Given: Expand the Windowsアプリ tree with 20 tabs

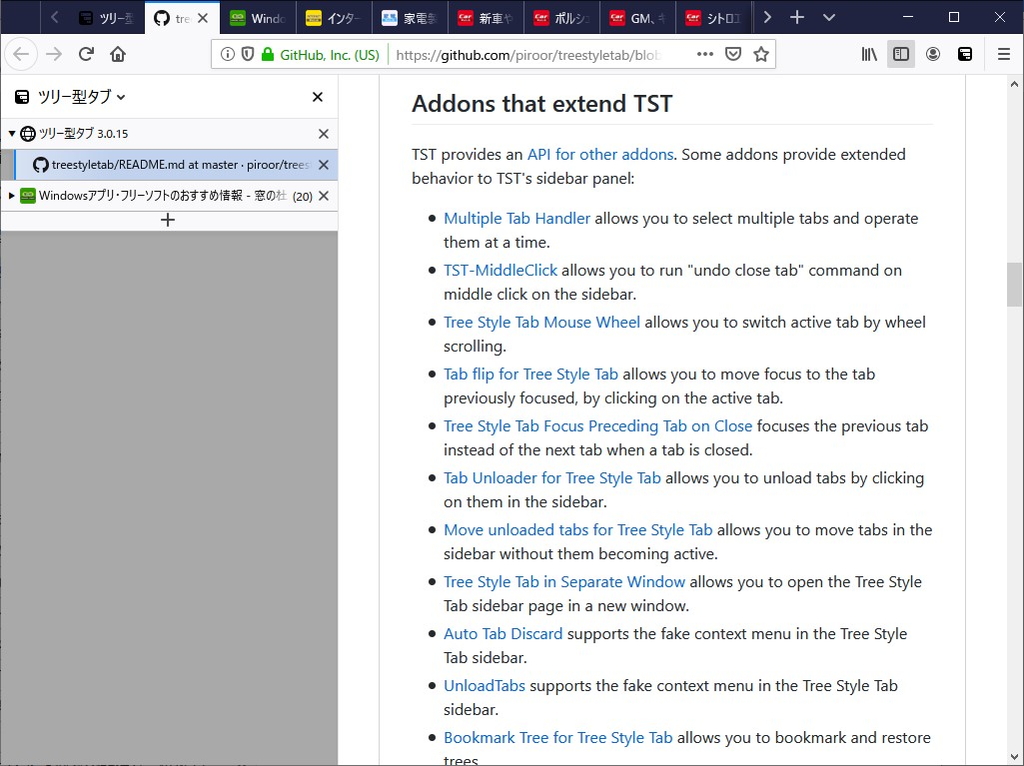Looking at the screenshot, I should [x=12, y=195].
